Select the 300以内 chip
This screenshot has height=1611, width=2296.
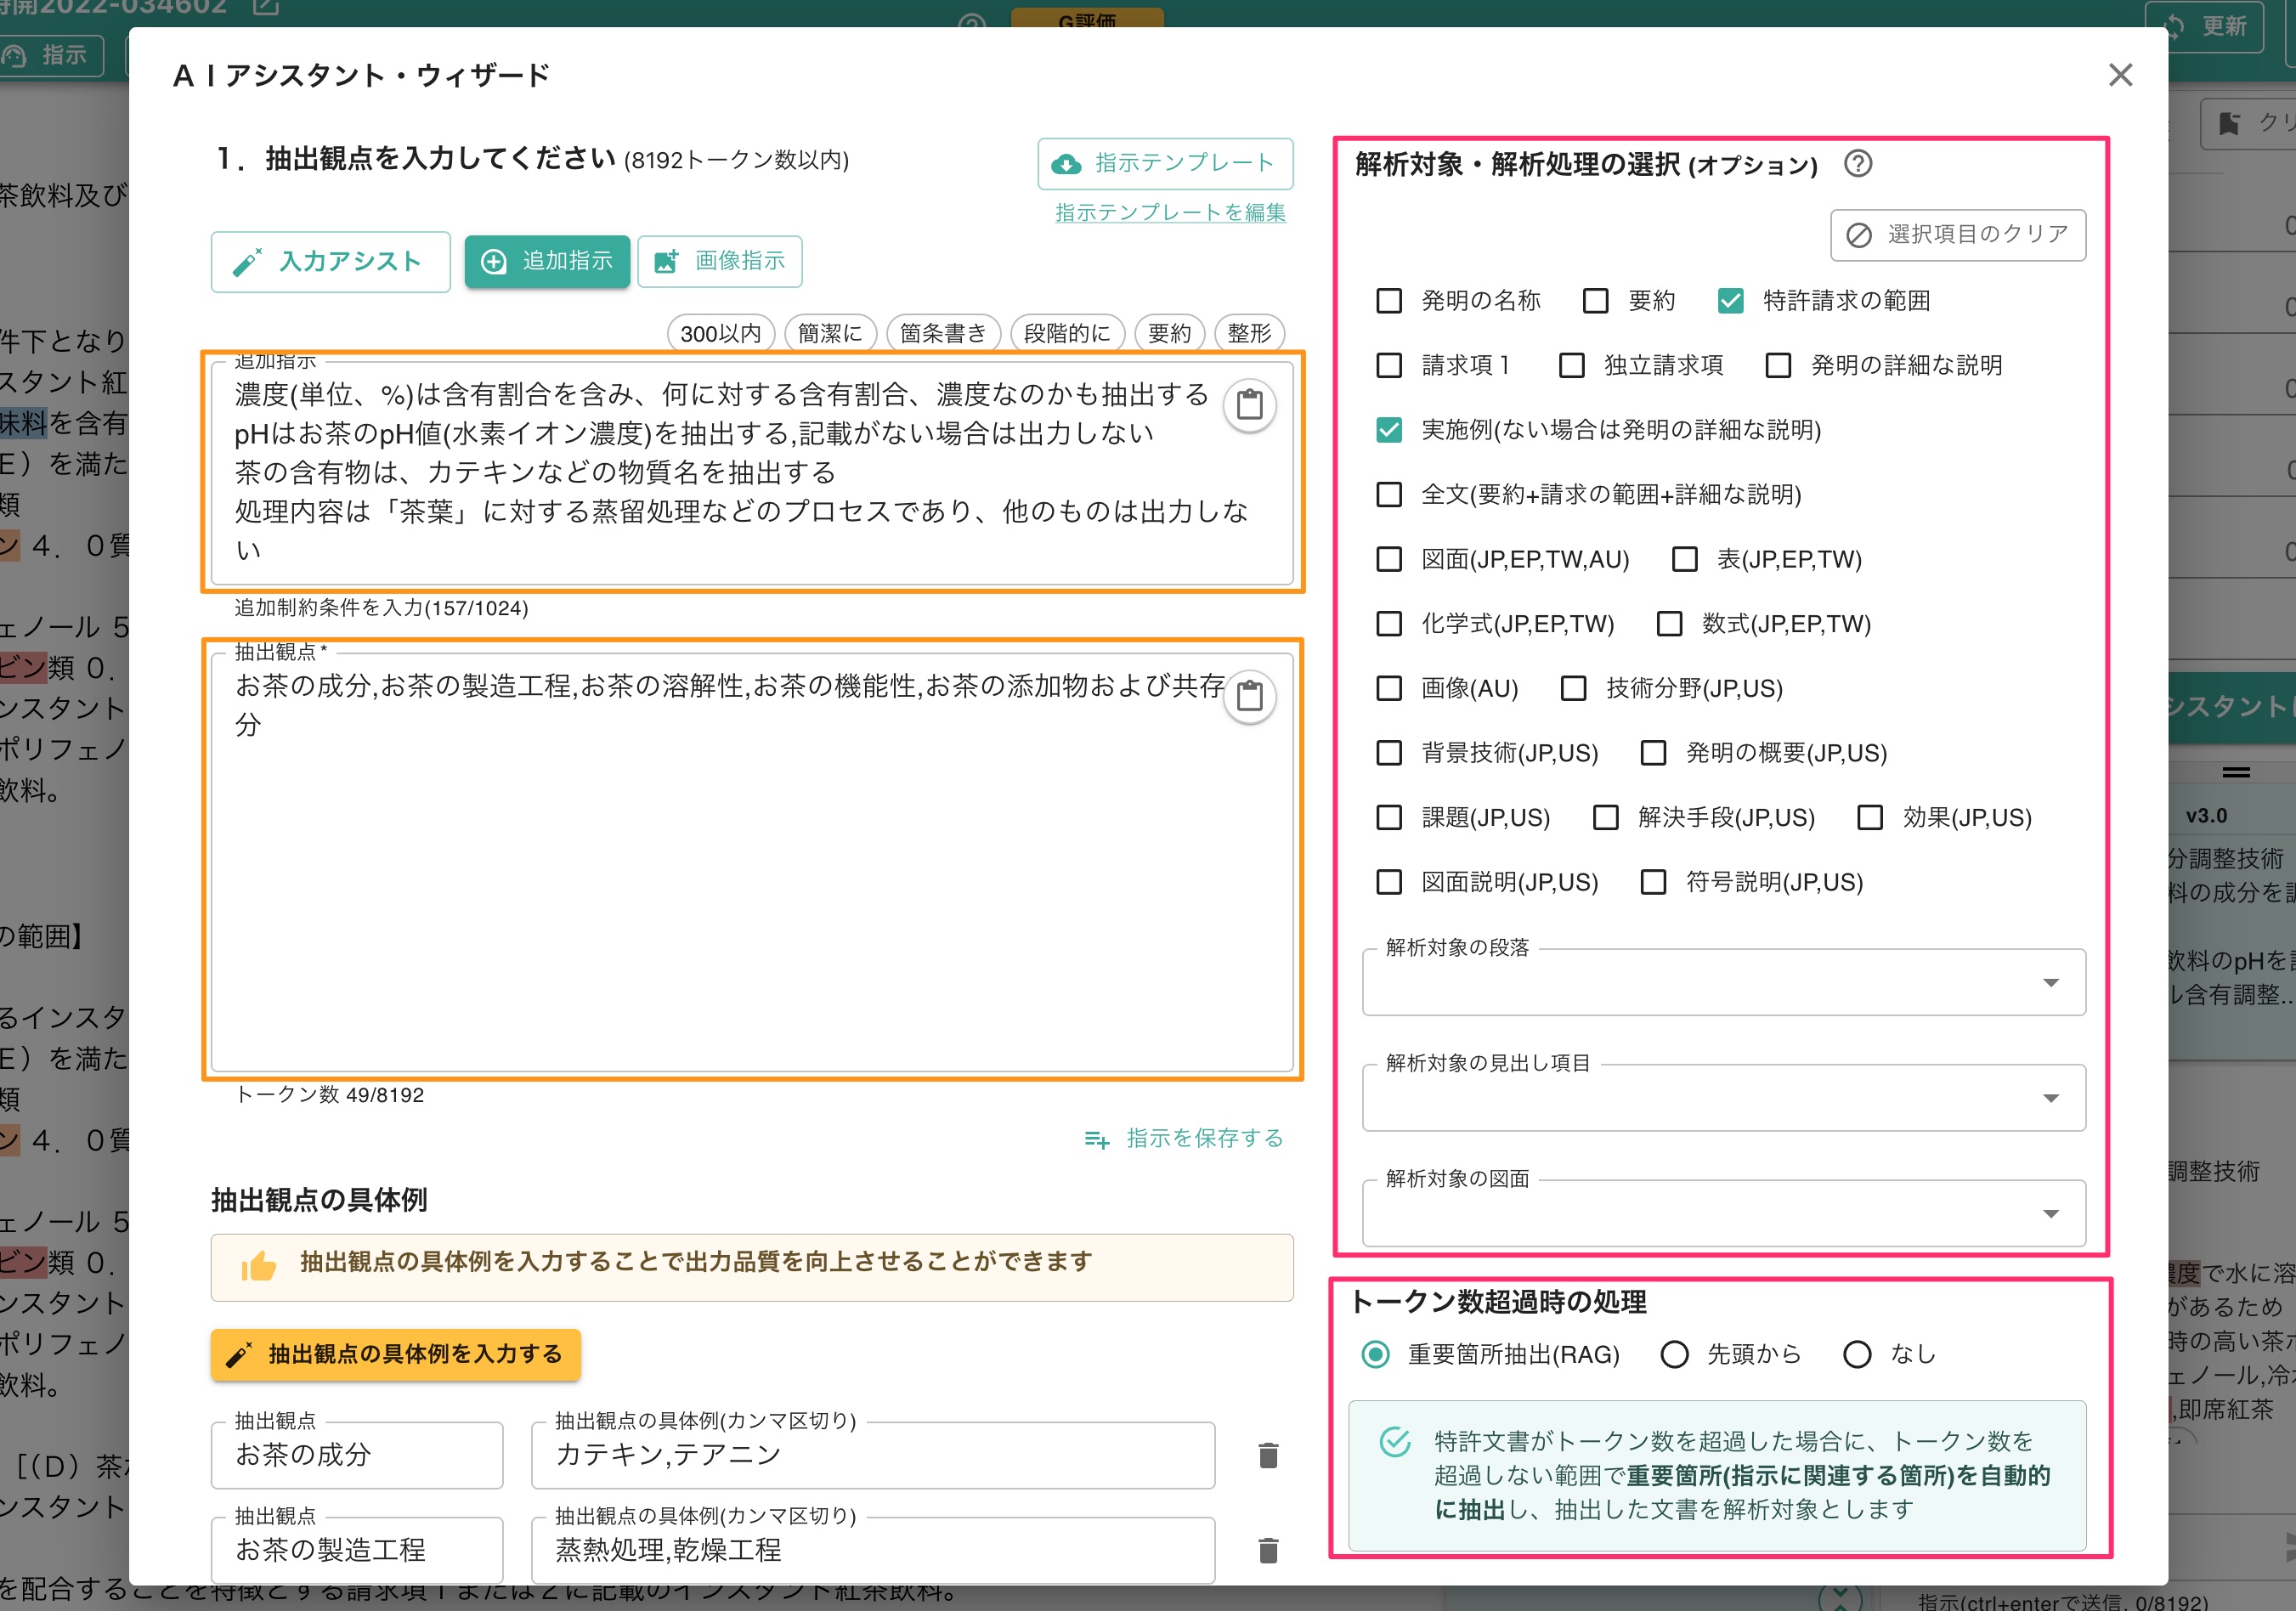click(x=720, y=333)
